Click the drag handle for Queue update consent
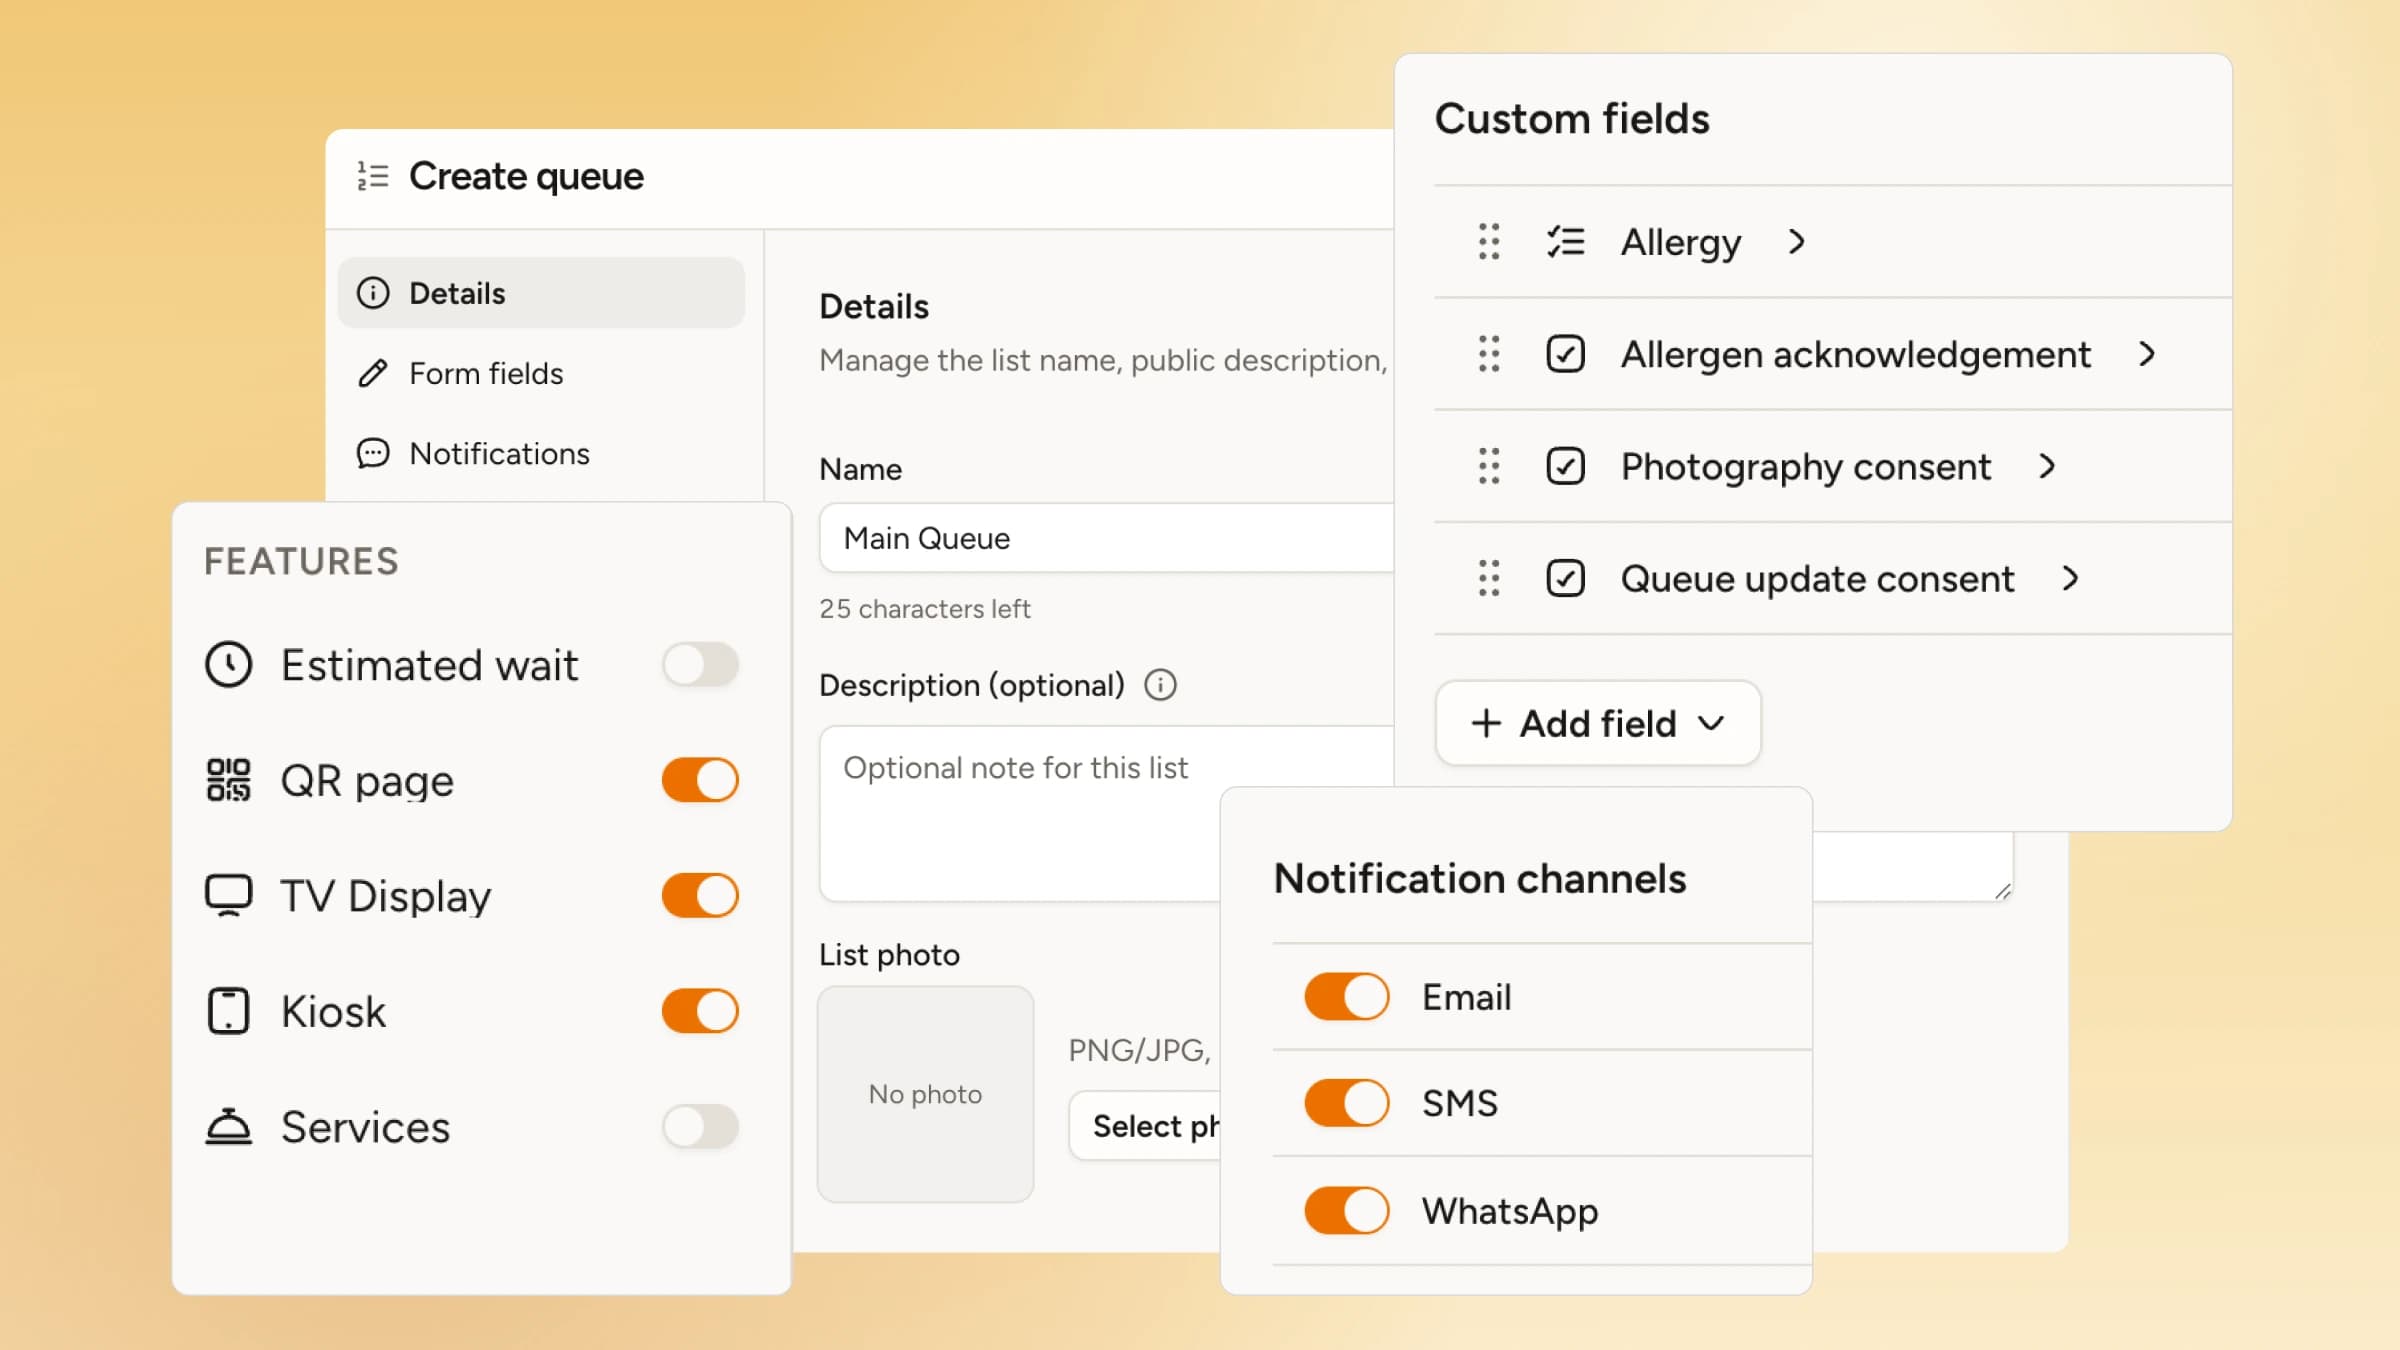The height and width of the screenshot is (1350, 2400). (x=1489, y=578)
